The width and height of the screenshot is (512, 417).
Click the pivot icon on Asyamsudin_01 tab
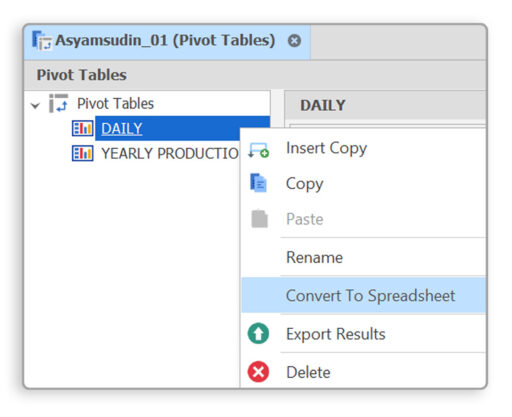click(x=42, y=40)
